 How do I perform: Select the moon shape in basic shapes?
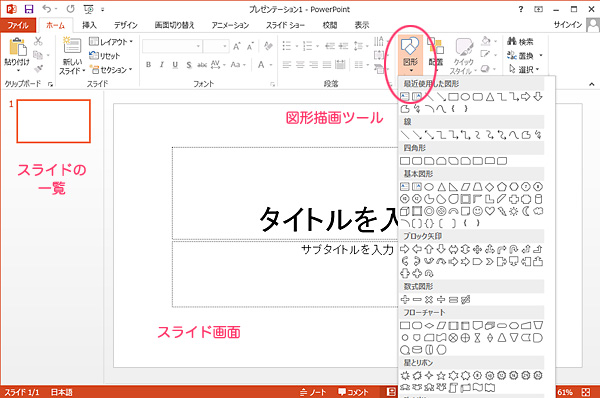(x=526, y=211)
